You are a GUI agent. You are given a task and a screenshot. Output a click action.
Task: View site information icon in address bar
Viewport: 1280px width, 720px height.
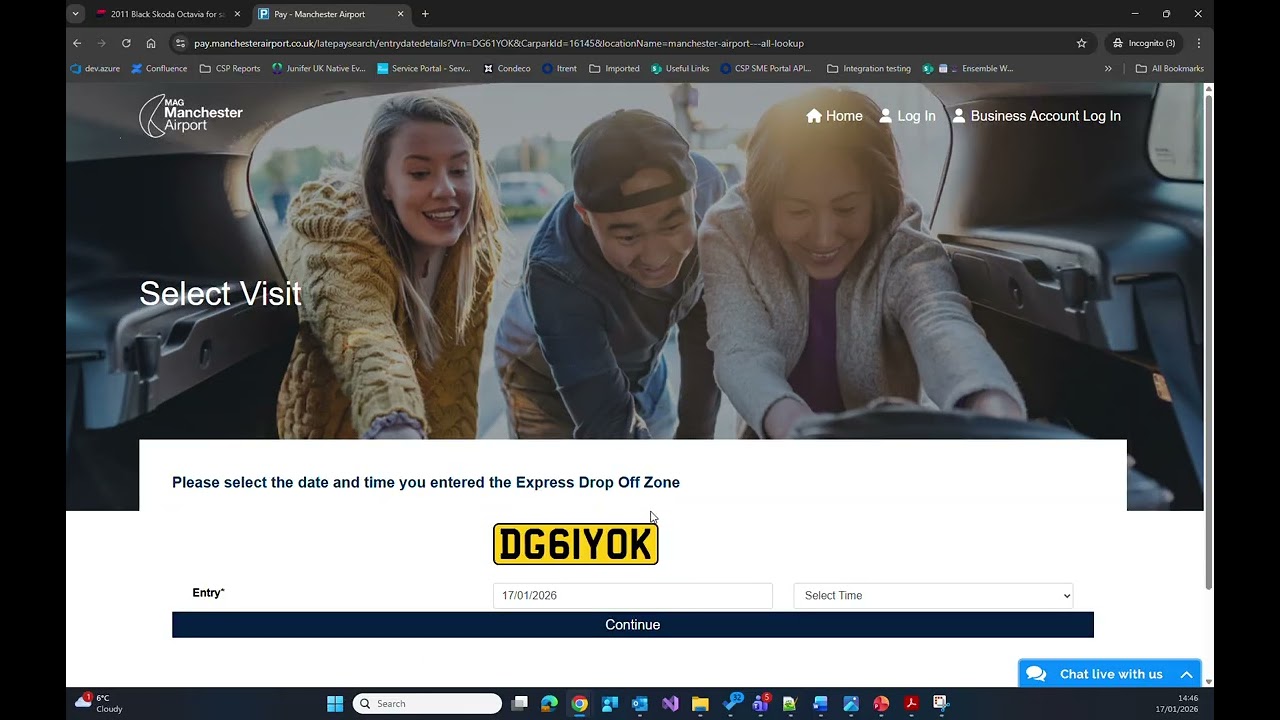pos(180,43)
